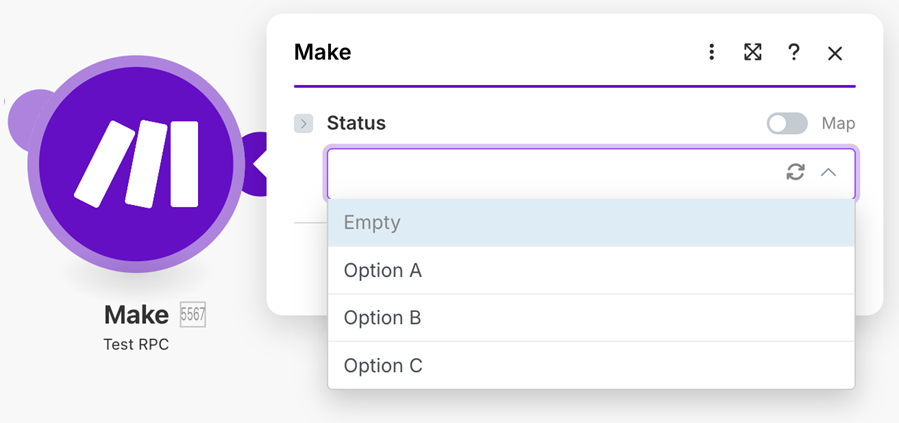Expand the Status field arrow

(x=304, y=124)
